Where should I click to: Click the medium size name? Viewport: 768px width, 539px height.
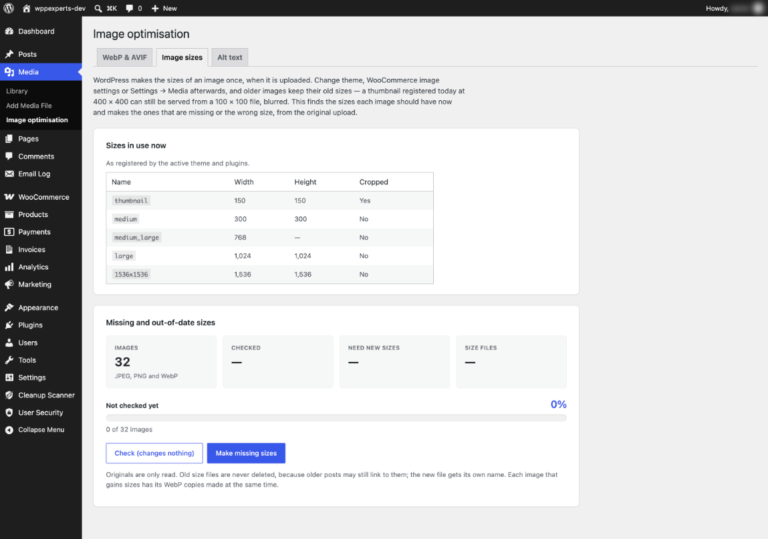(125, 219)
